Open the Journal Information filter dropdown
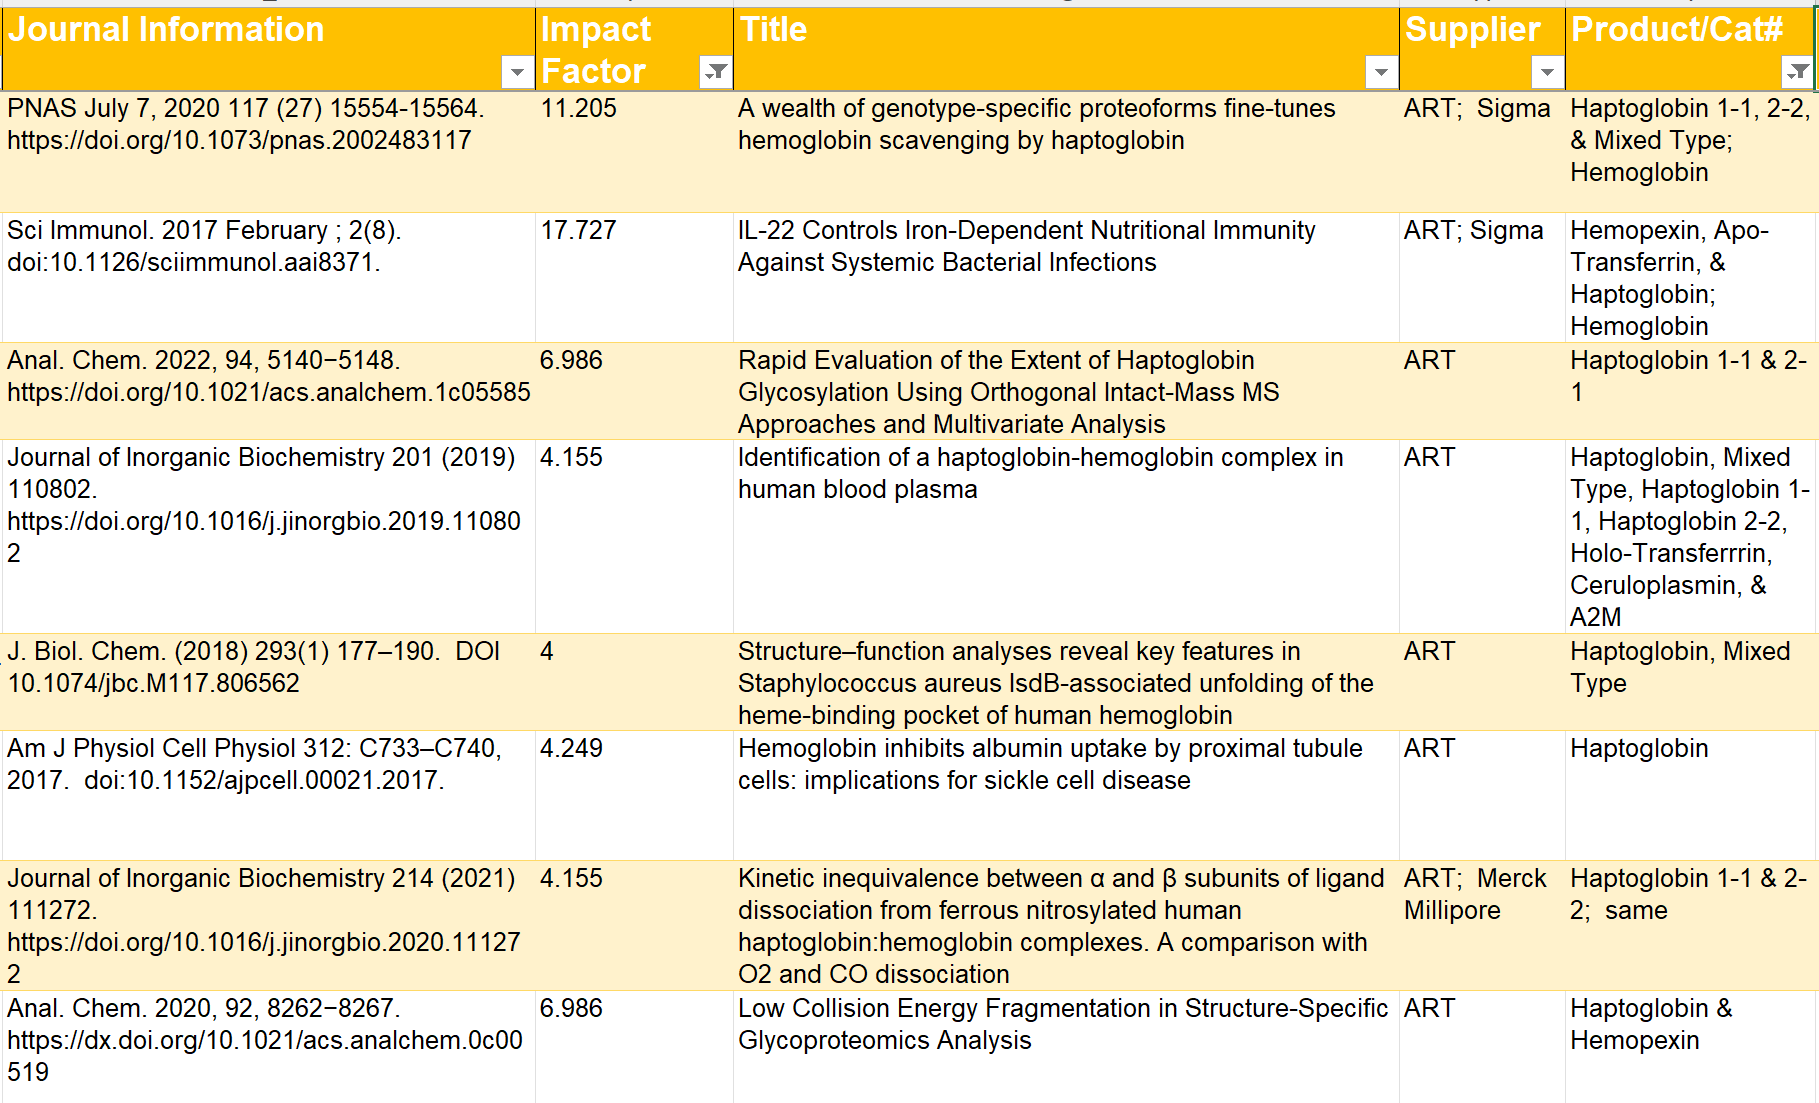 coord(516,72)
